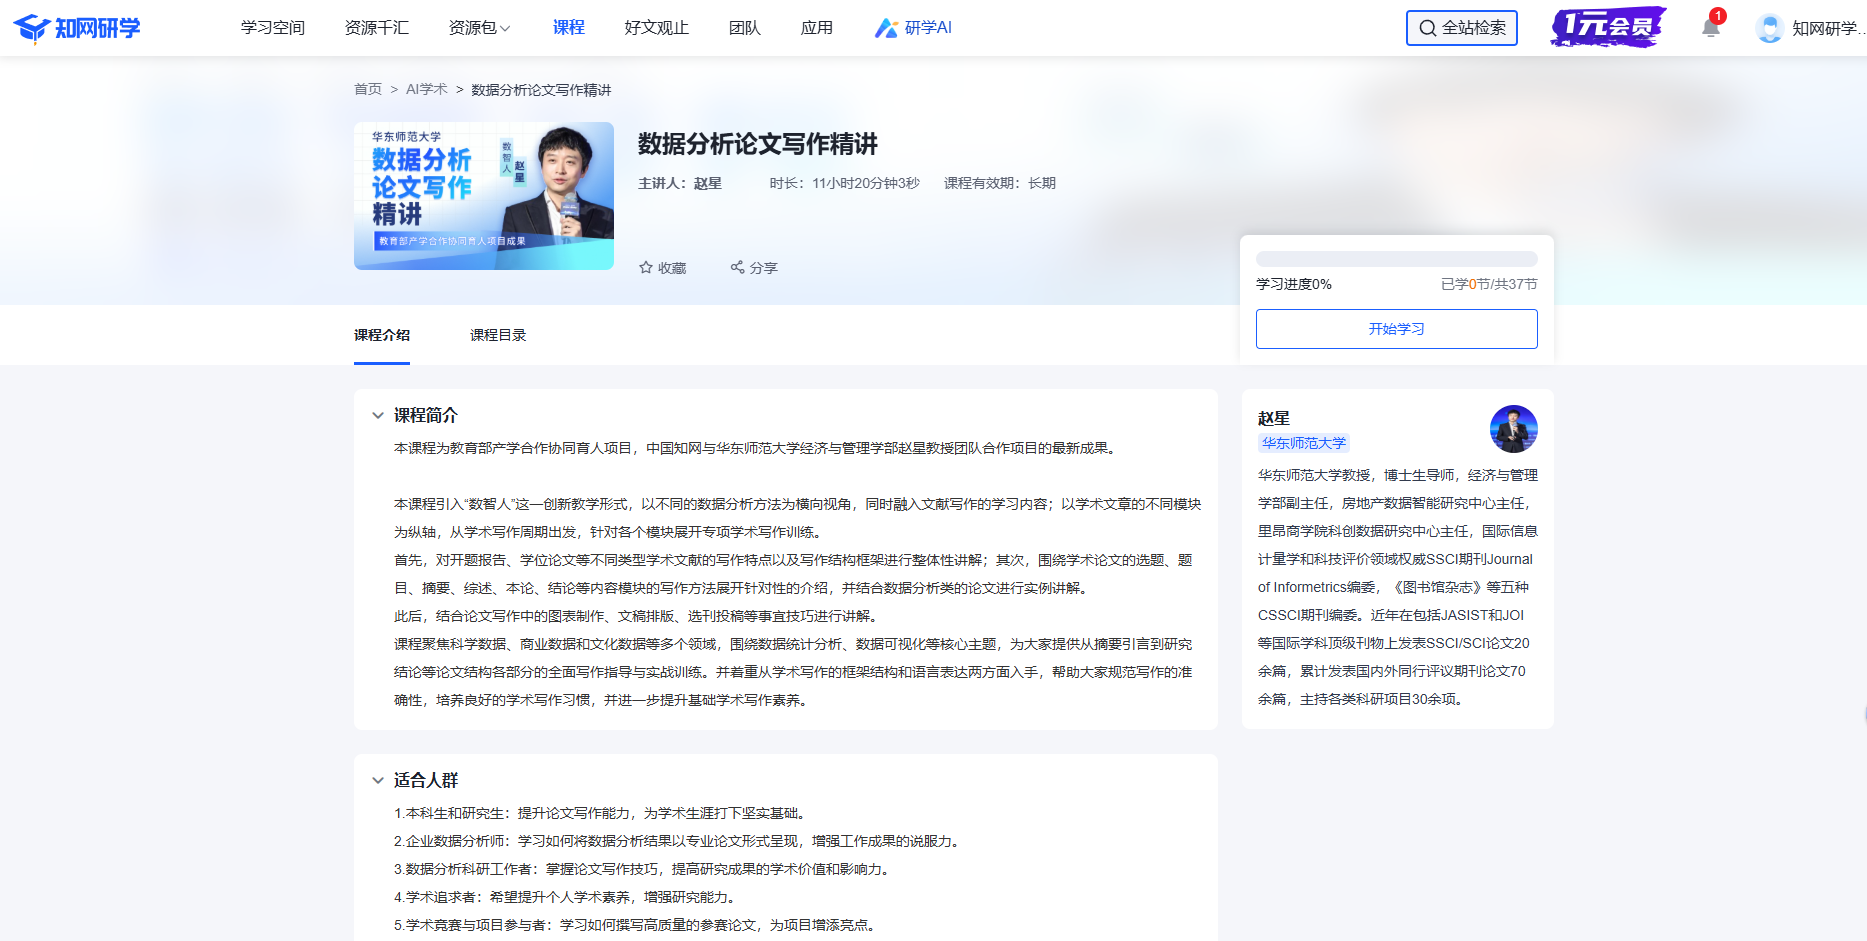Screen dimensions: 1867x941
Task: Open the 资源包 dropdown menu
Action: [479, 28]
